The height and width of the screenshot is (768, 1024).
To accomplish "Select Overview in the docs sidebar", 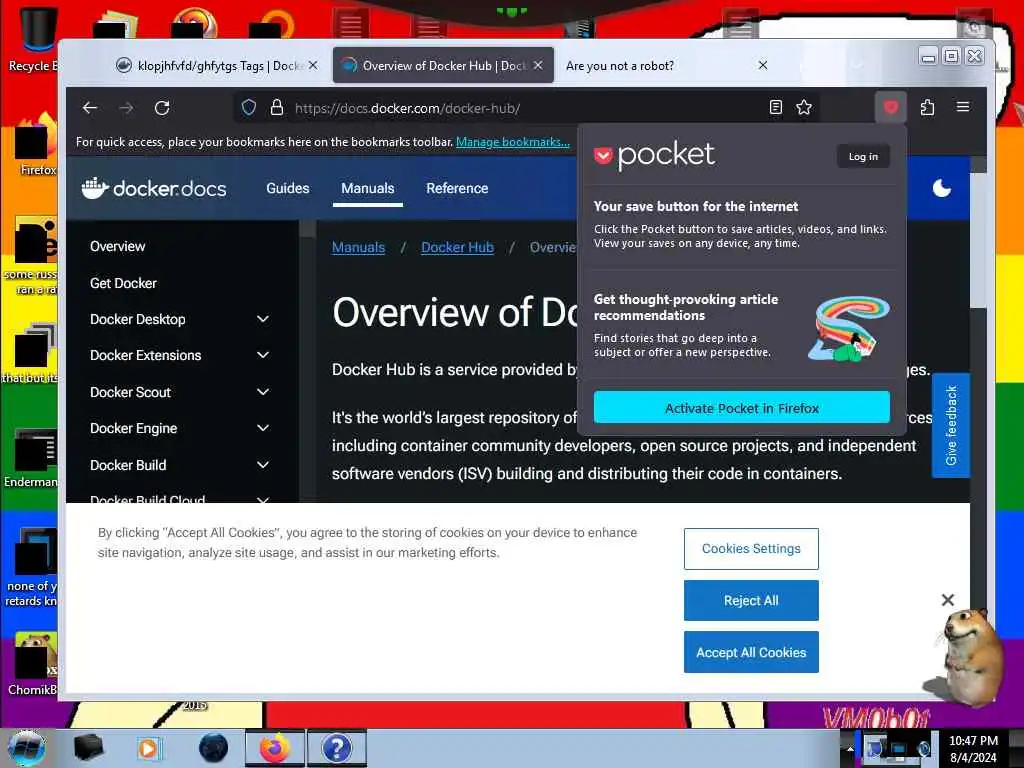I will pyautogui.click(x=118, y=246).
